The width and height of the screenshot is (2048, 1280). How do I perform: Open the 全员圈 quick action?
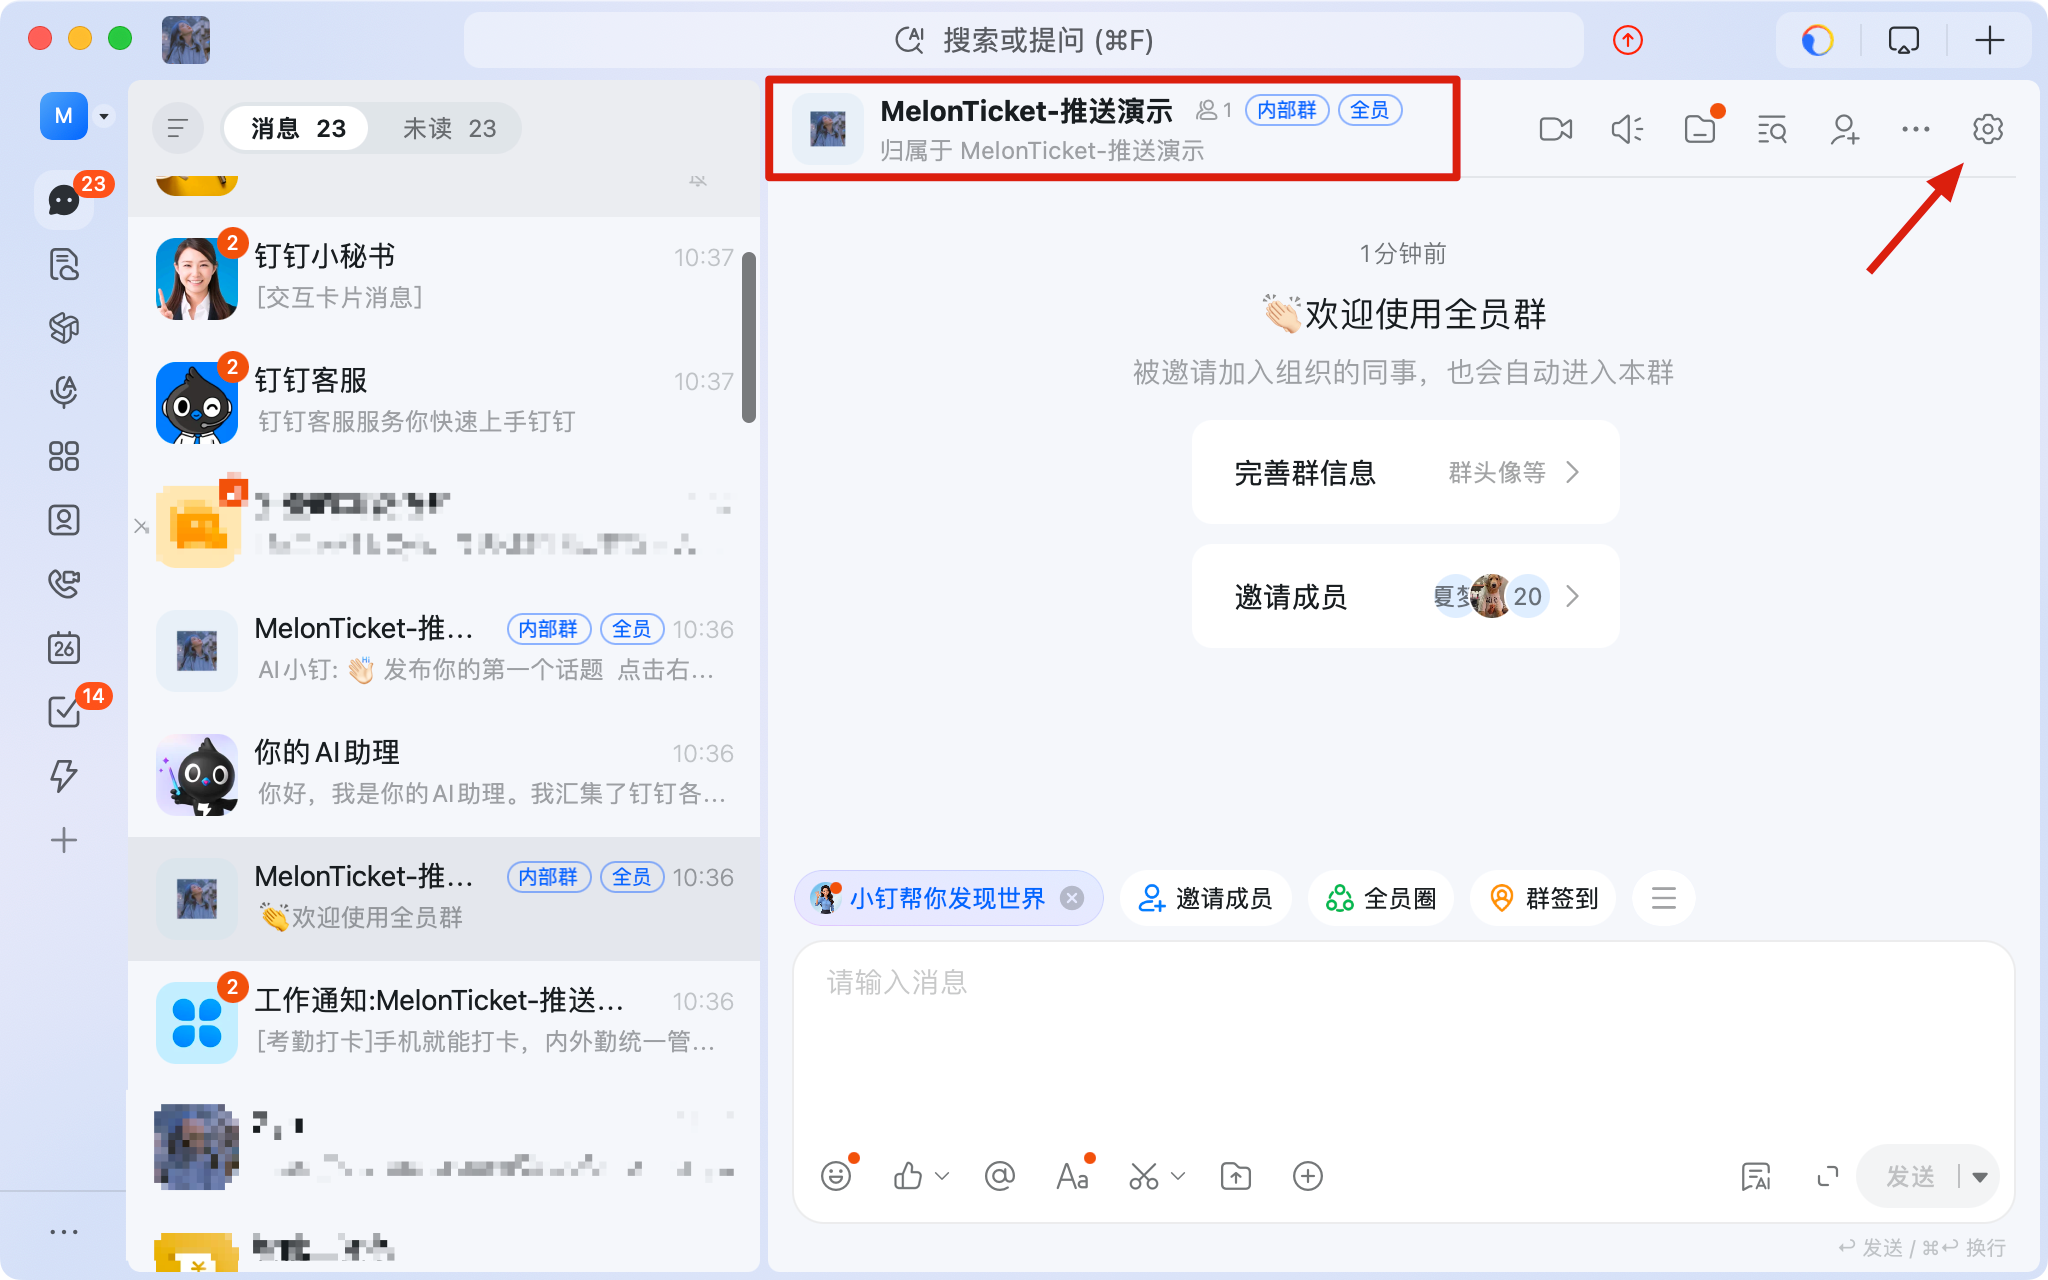pos(1380,898)
